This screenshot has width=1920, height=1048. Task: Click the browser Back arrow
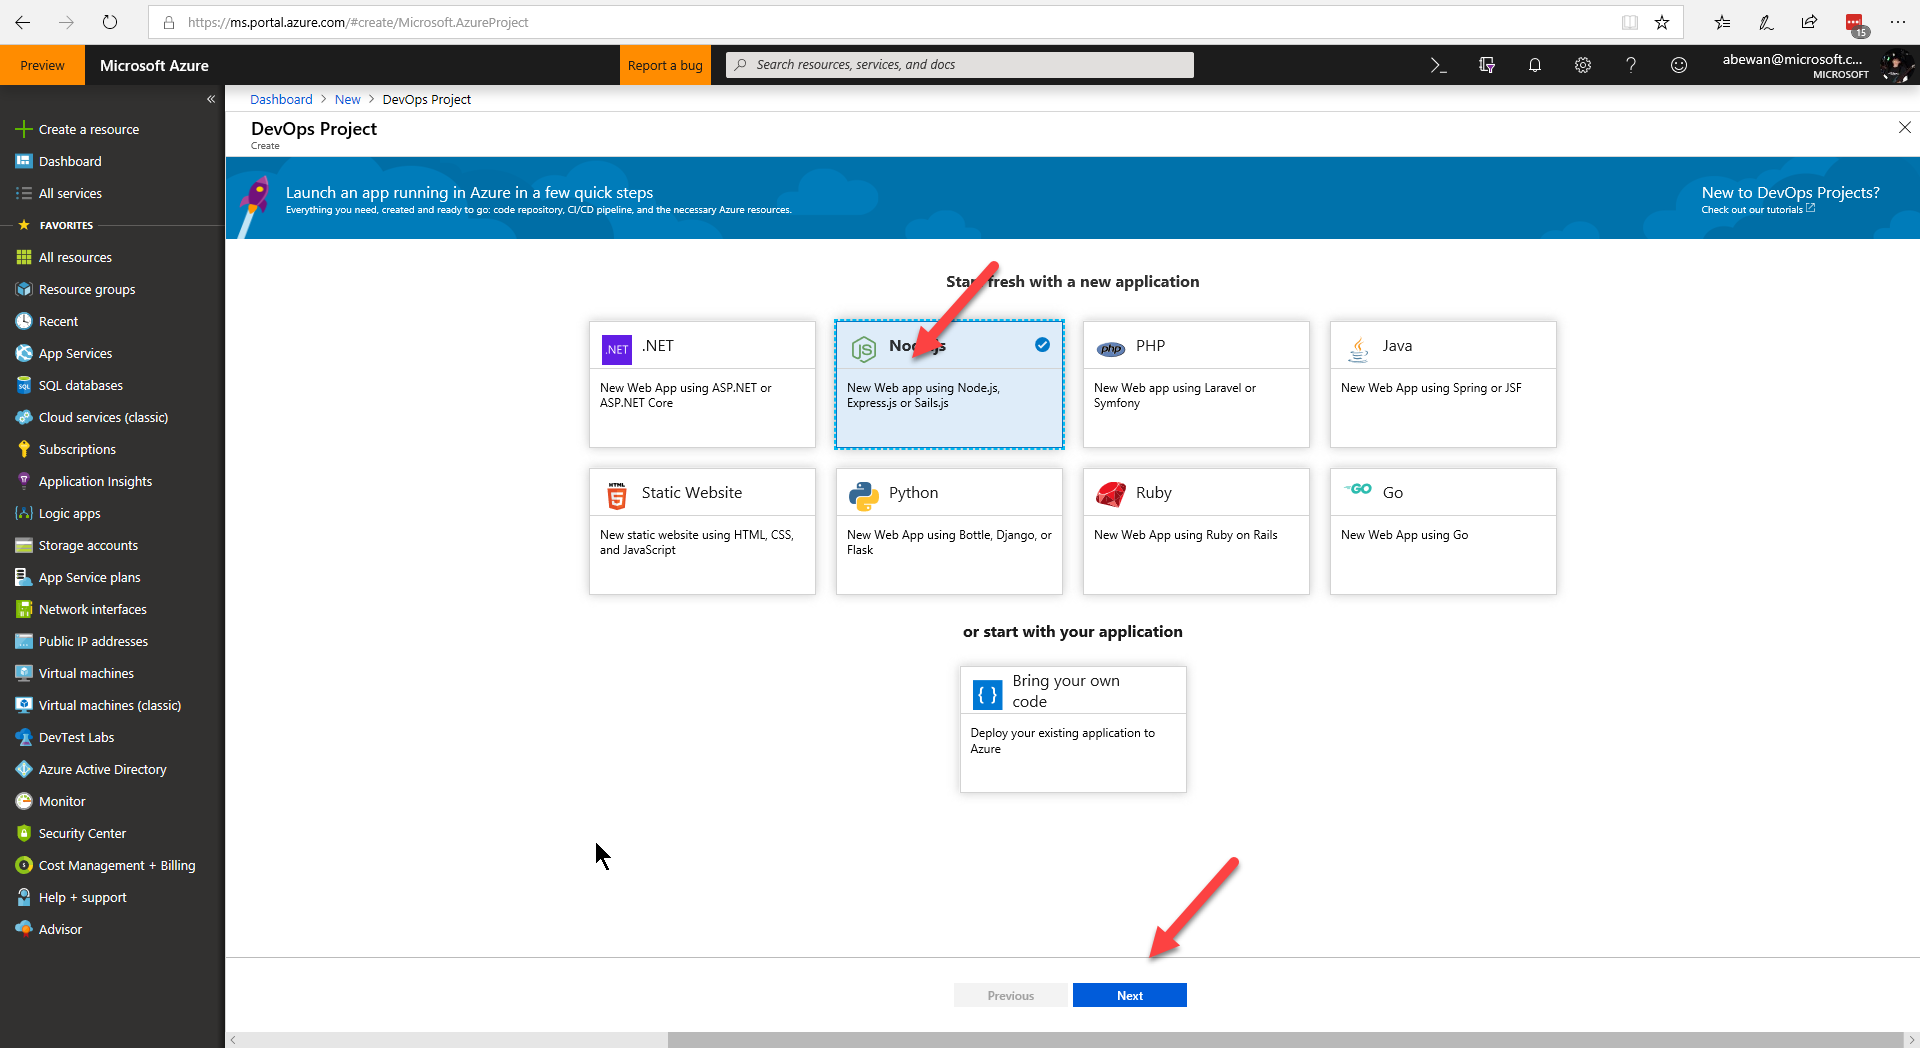click(22, 22)
